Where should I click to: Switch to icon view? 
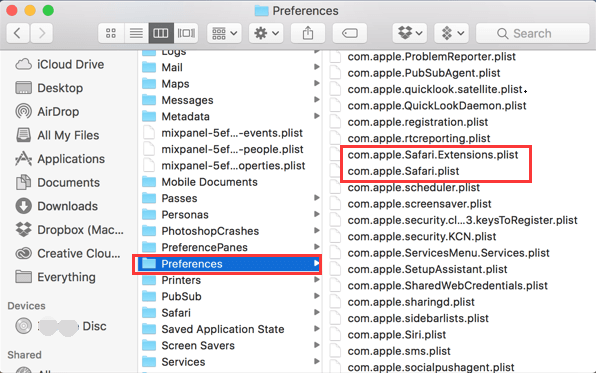coord(111,33)
